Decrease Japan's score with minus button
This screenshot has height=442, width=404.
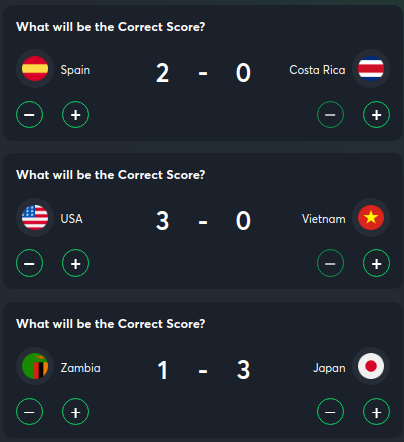(x=330, y=412)
